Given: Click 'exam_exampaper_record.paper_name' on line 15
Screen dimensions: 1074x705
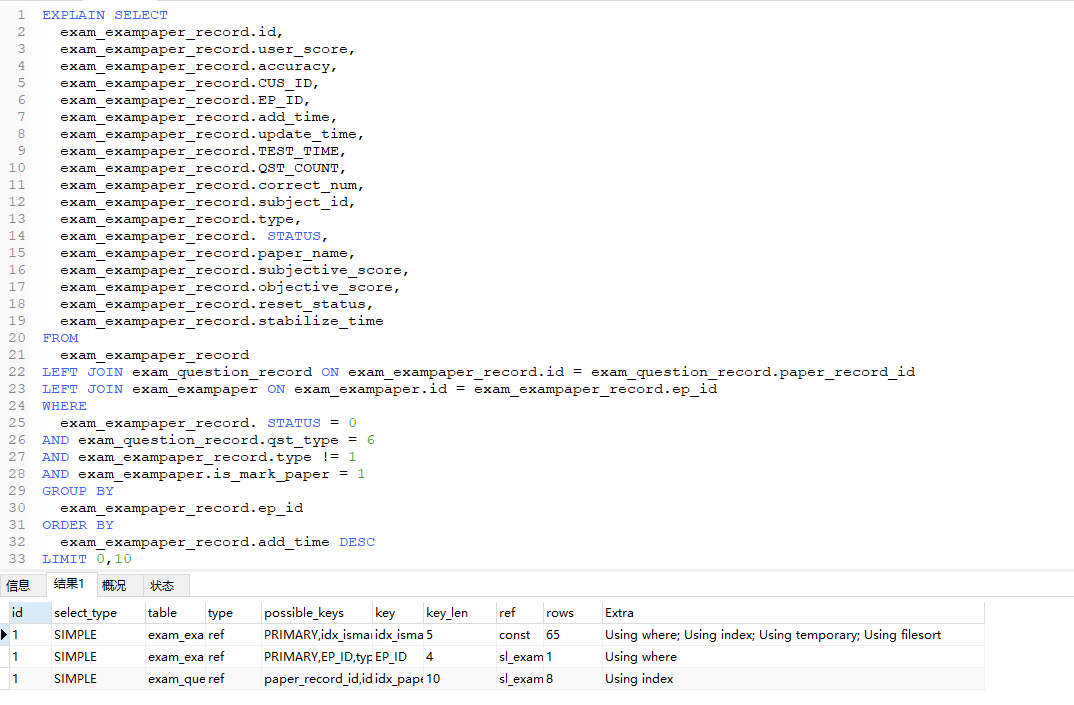Looking at the screenshot, I should pos(204,253).
